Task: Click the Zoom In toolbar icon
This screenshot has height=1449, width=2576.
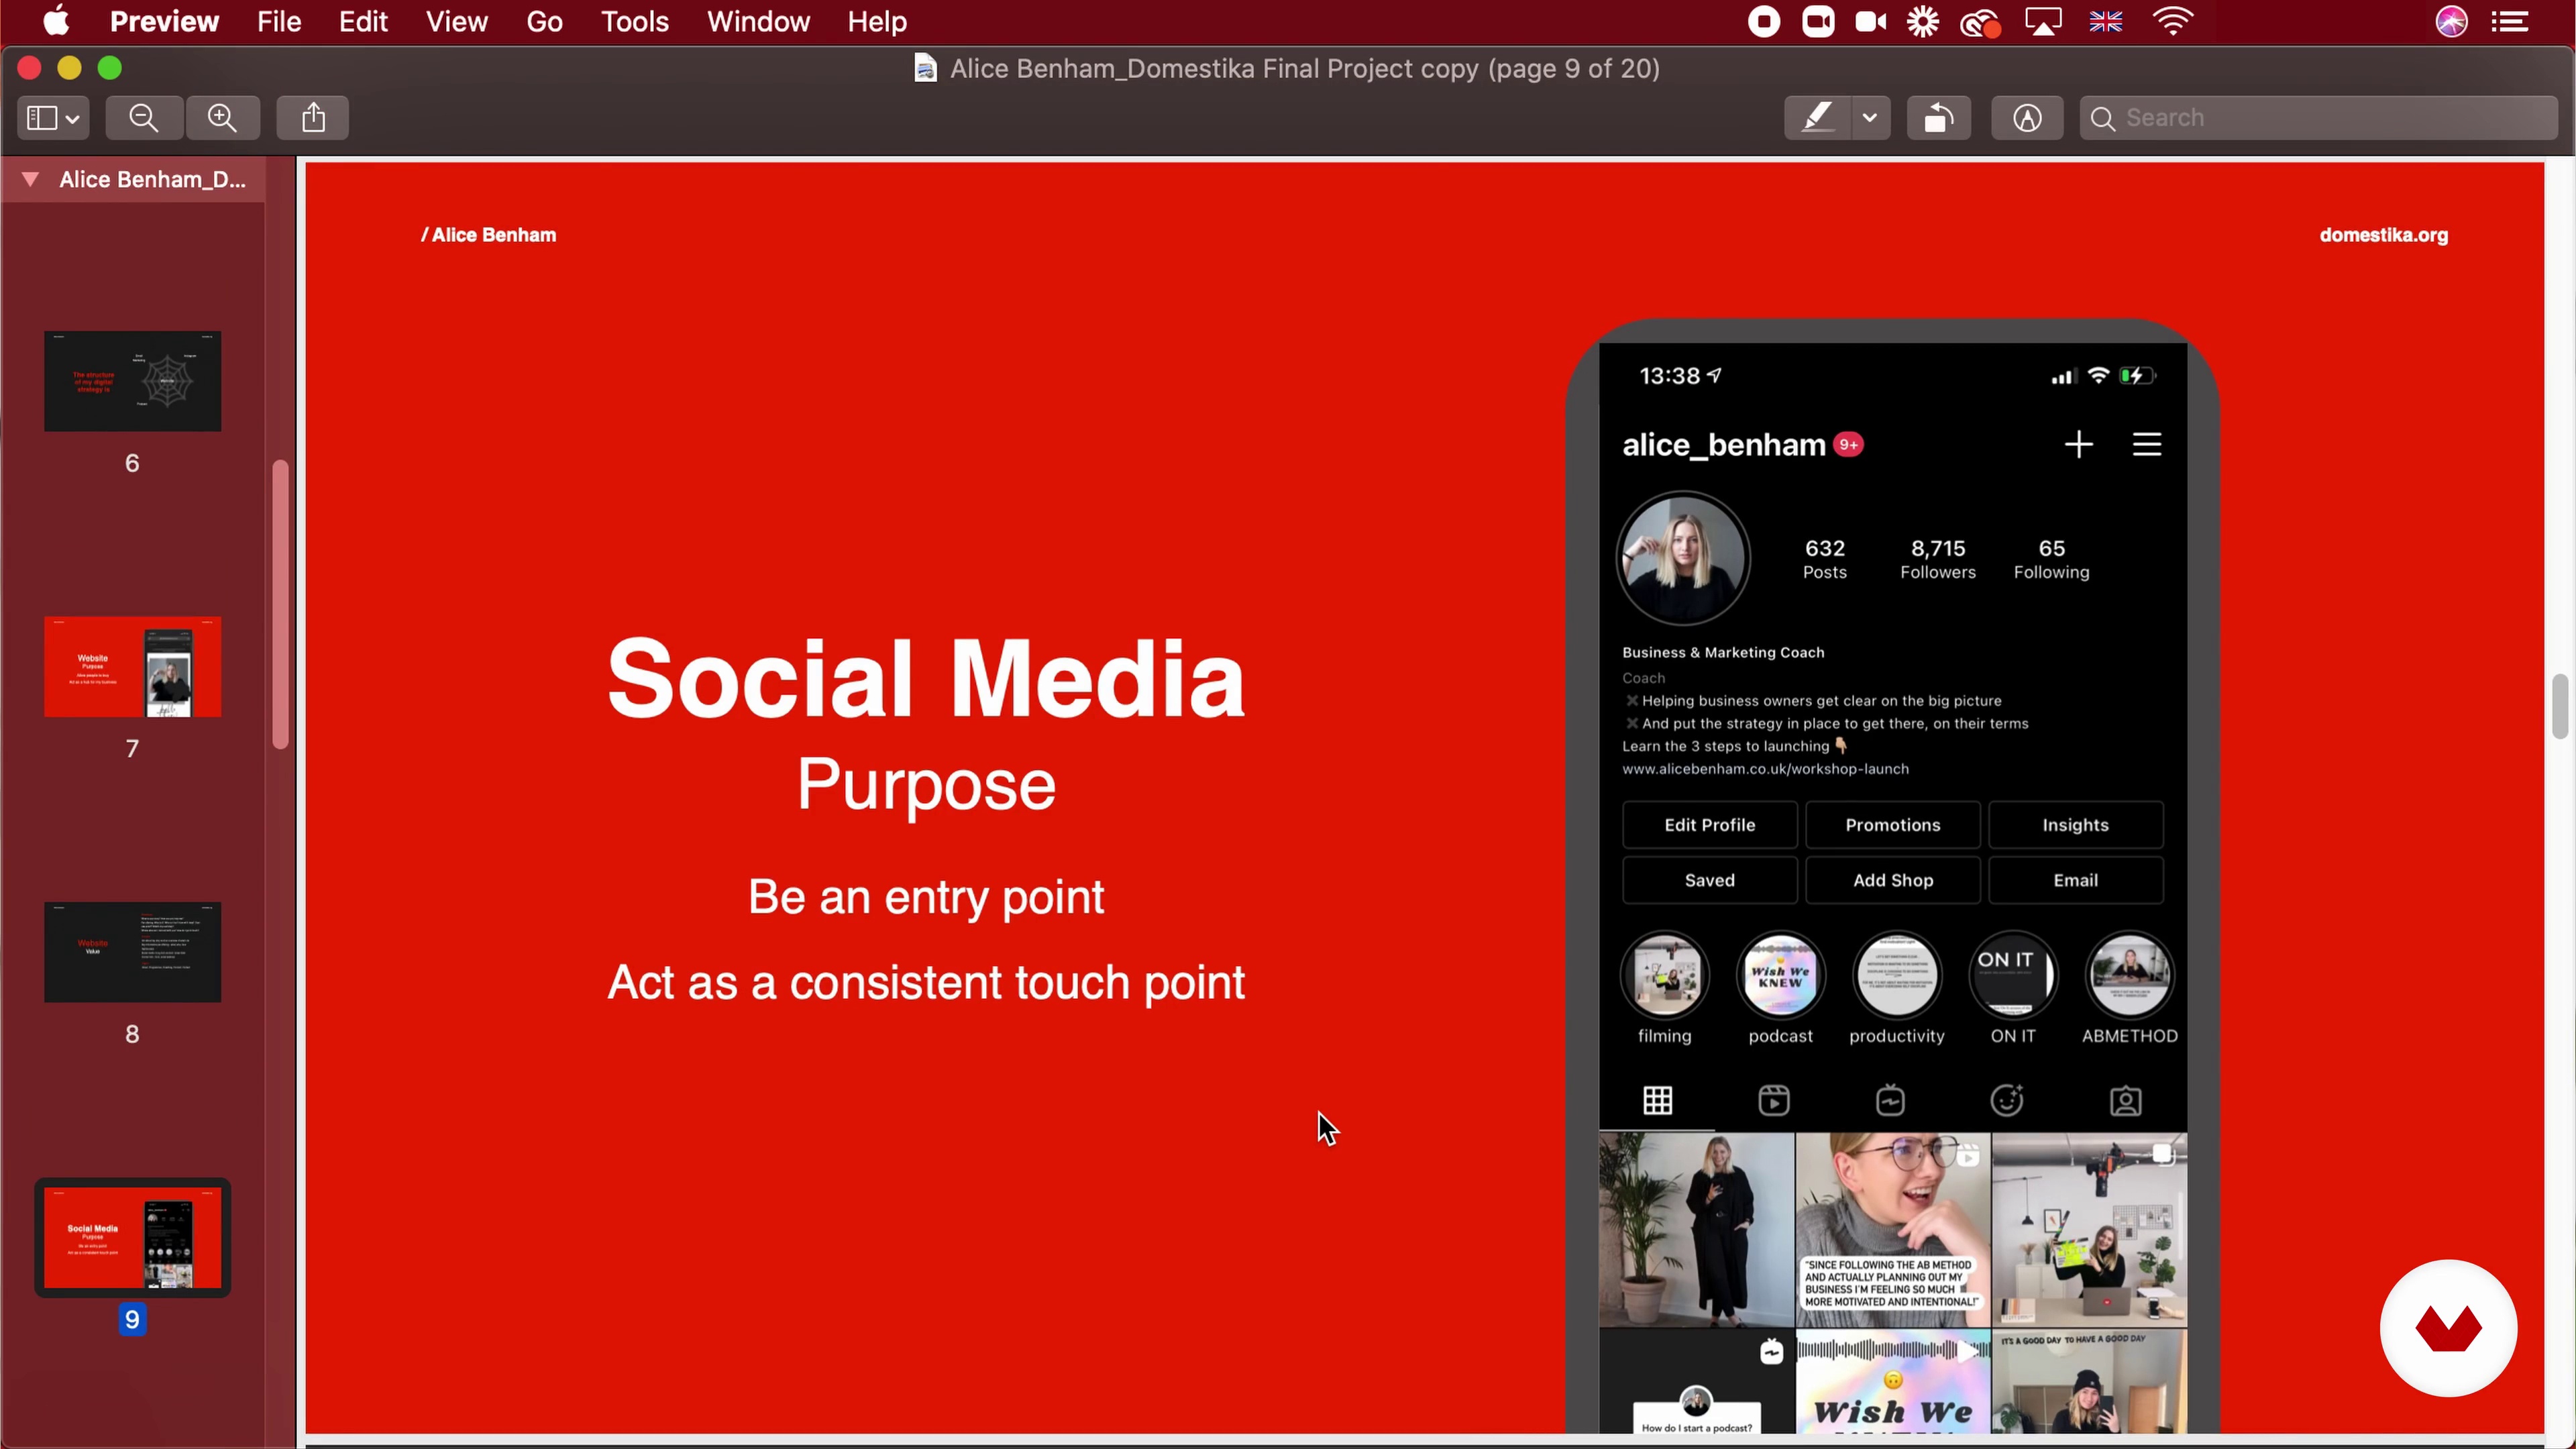Action: [x=222, y=118]
